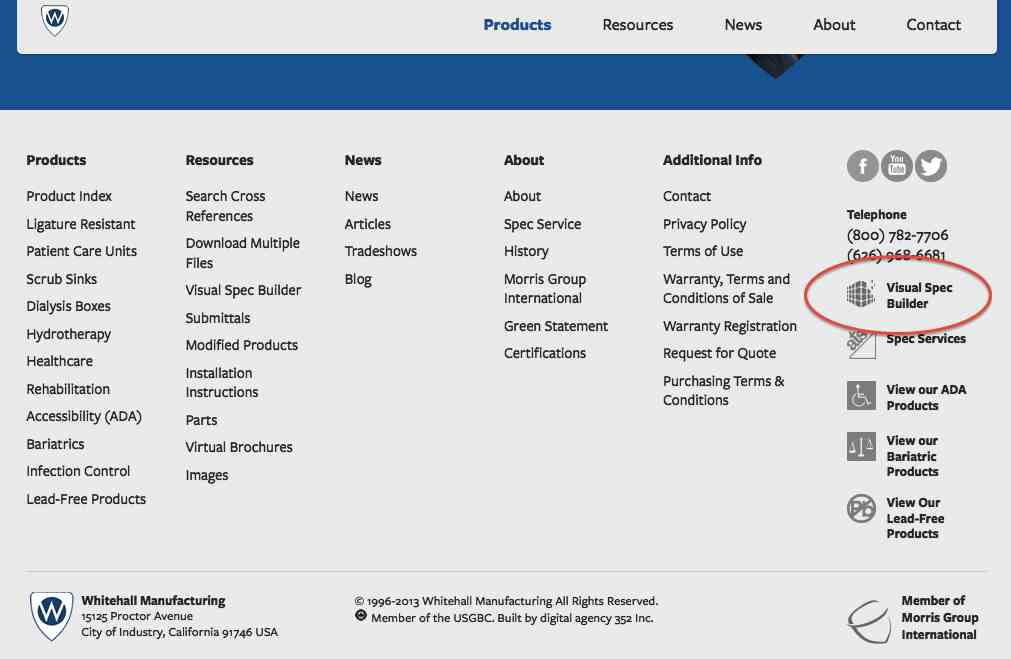Screen dimensions: 1011x659
Task: Open Privacy Policy link
Action: (704, 224)
